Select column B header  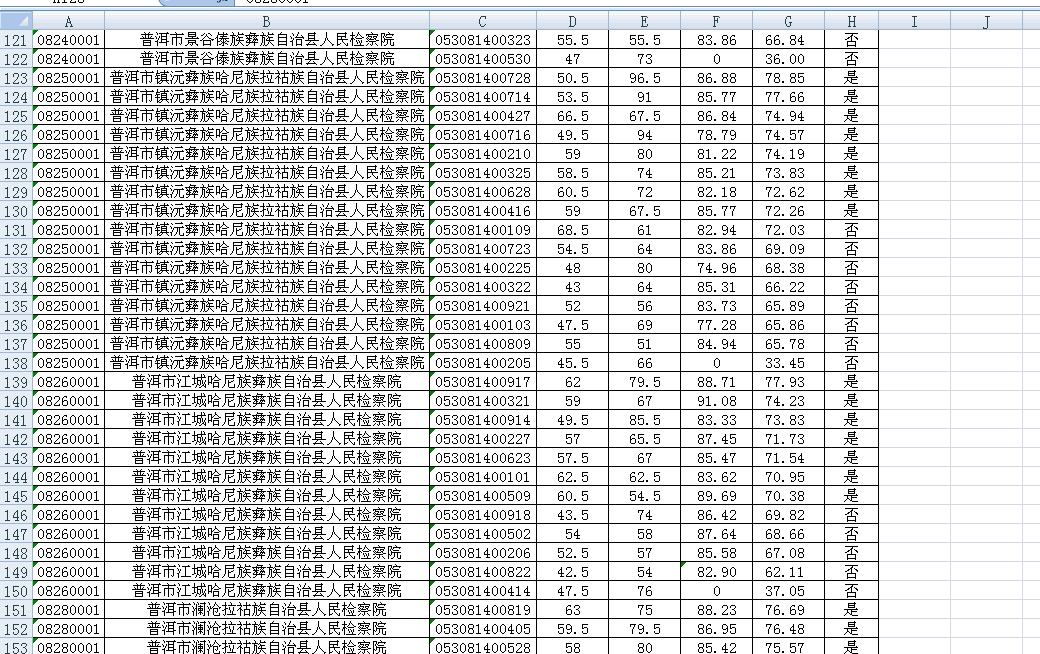coord(266,22)
